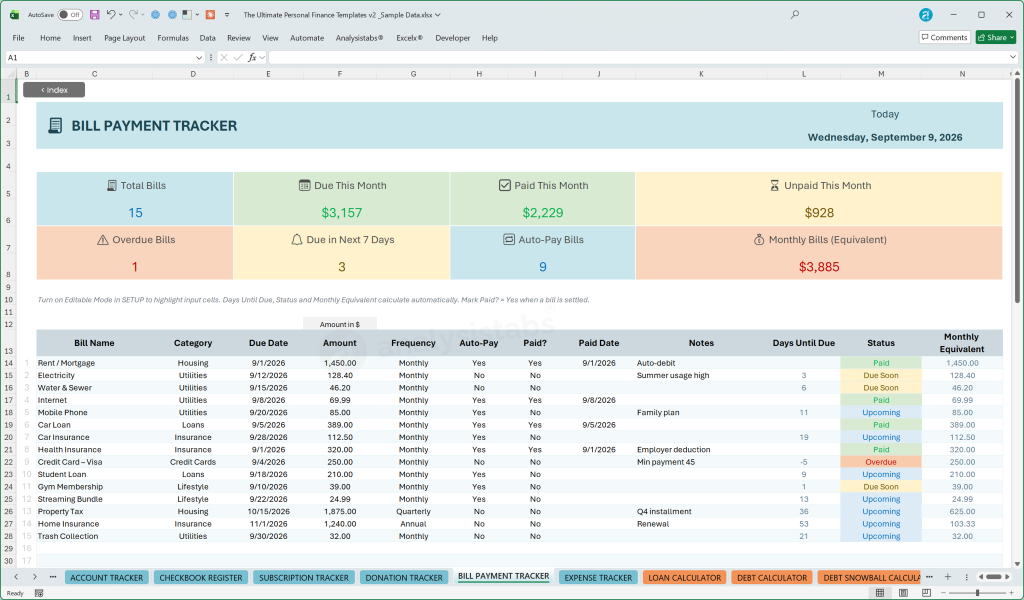Click the Undo arrow icon

[111, 14]
